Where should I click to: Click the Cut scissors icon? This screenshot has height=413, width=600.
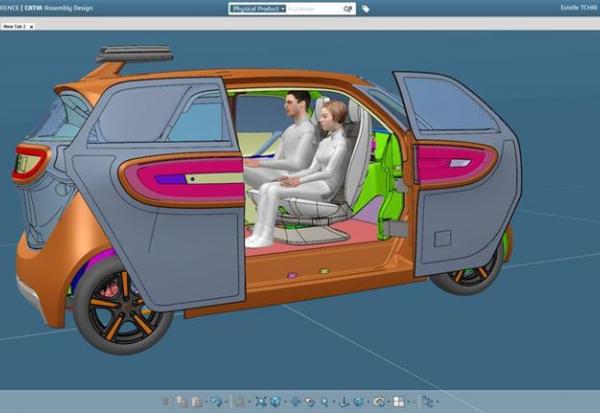(x=167, y=401)
